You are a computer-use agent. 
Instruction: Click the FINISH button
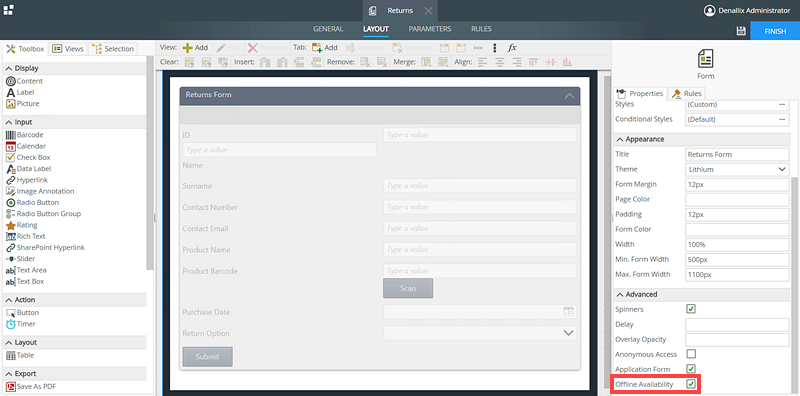pyautogui.click(x=775, y=31)
